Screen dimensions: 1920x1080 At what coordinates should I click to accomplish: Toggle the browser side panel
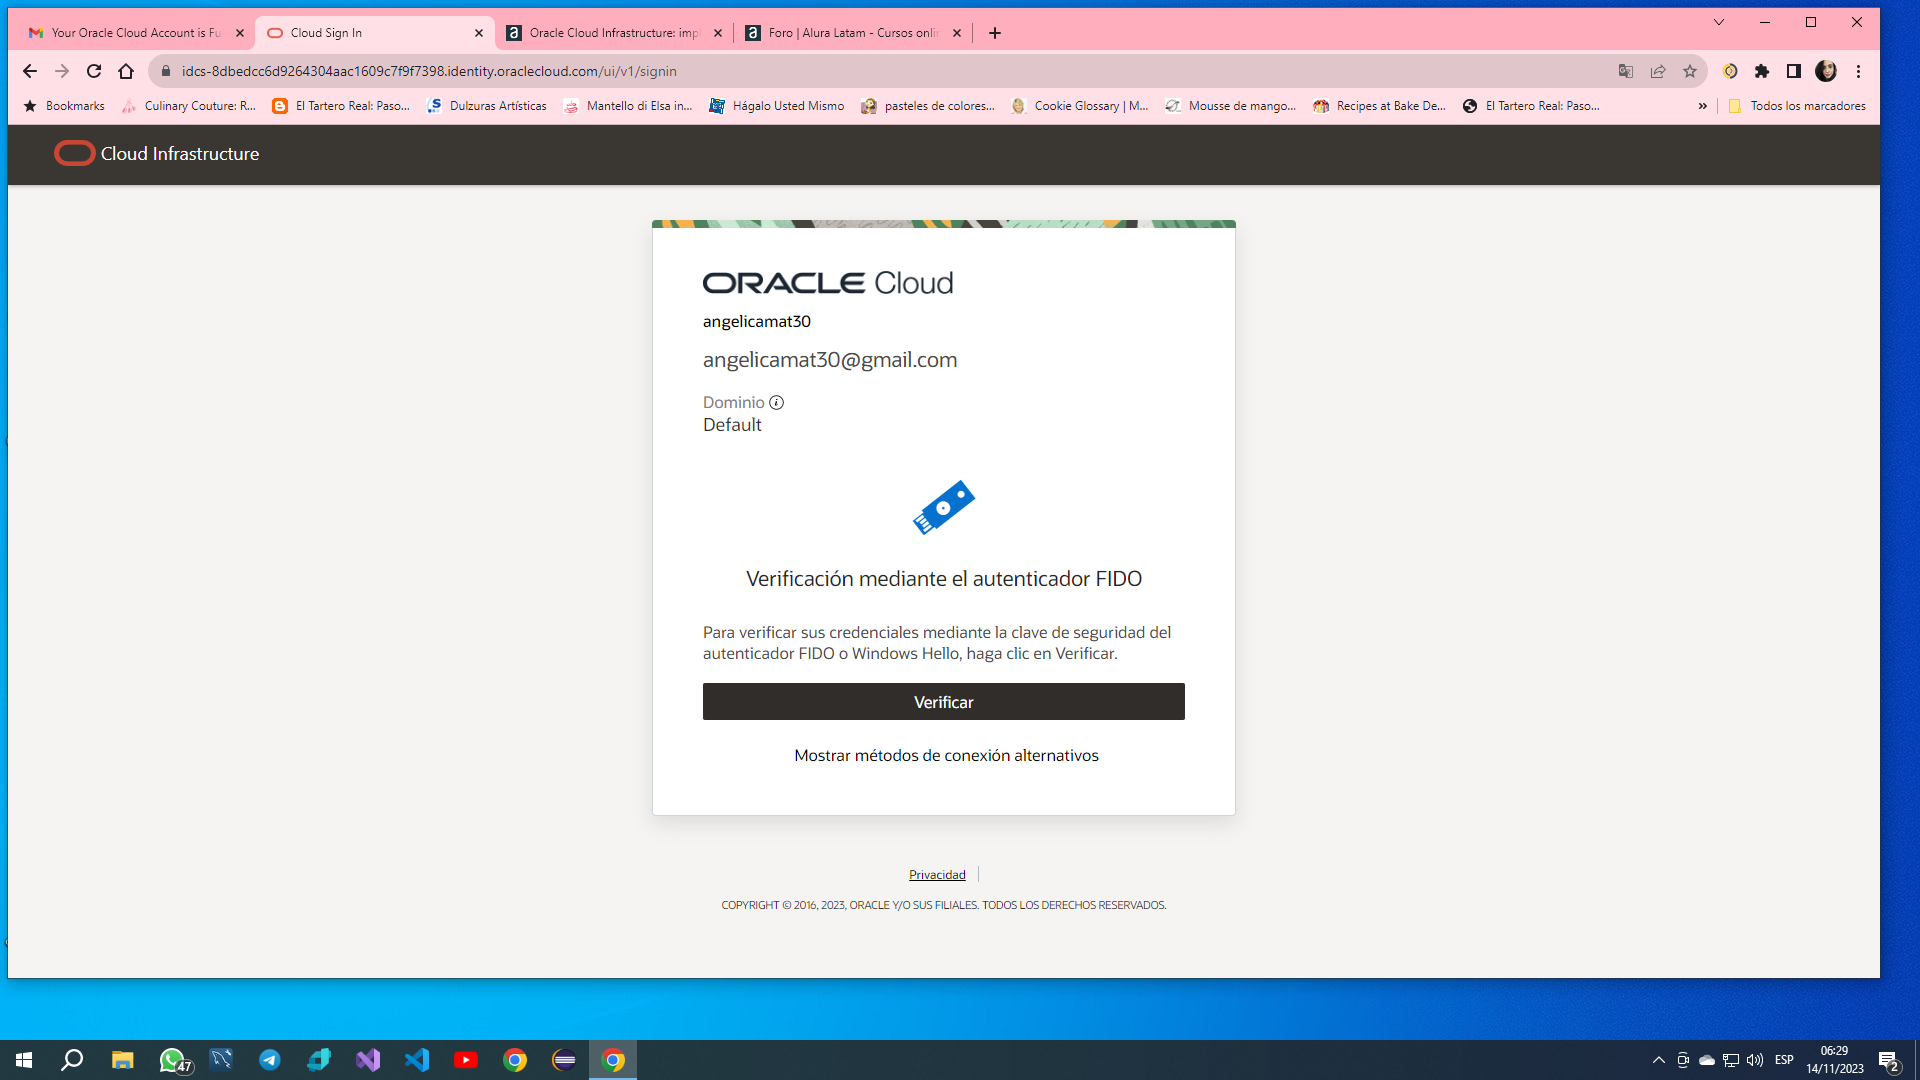1794,71
